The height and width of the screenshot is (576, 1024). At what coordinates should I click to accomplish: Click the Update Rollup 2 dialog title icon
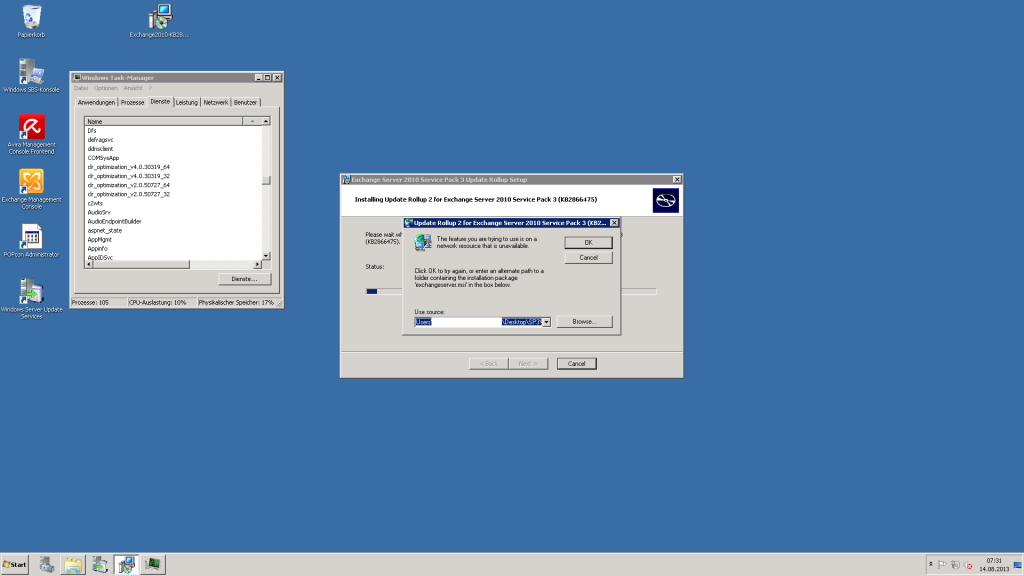[409, 223]
